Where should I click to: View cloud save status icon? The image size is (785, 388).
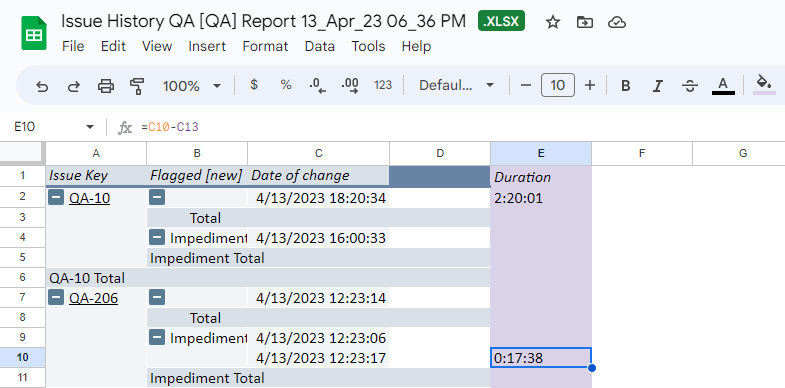(x=617, y=22)
